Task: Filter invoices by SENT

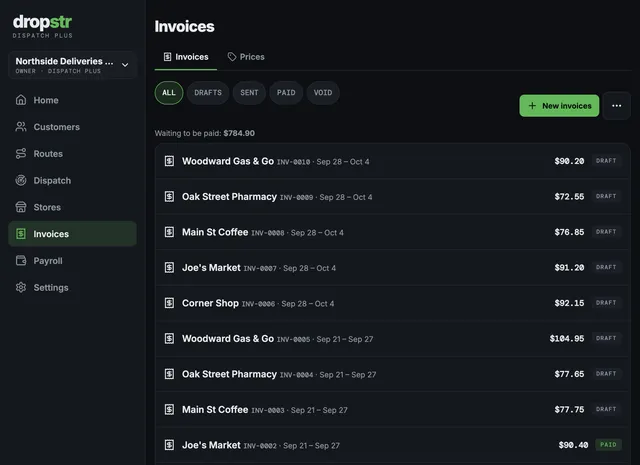Action: coord(249,93)
